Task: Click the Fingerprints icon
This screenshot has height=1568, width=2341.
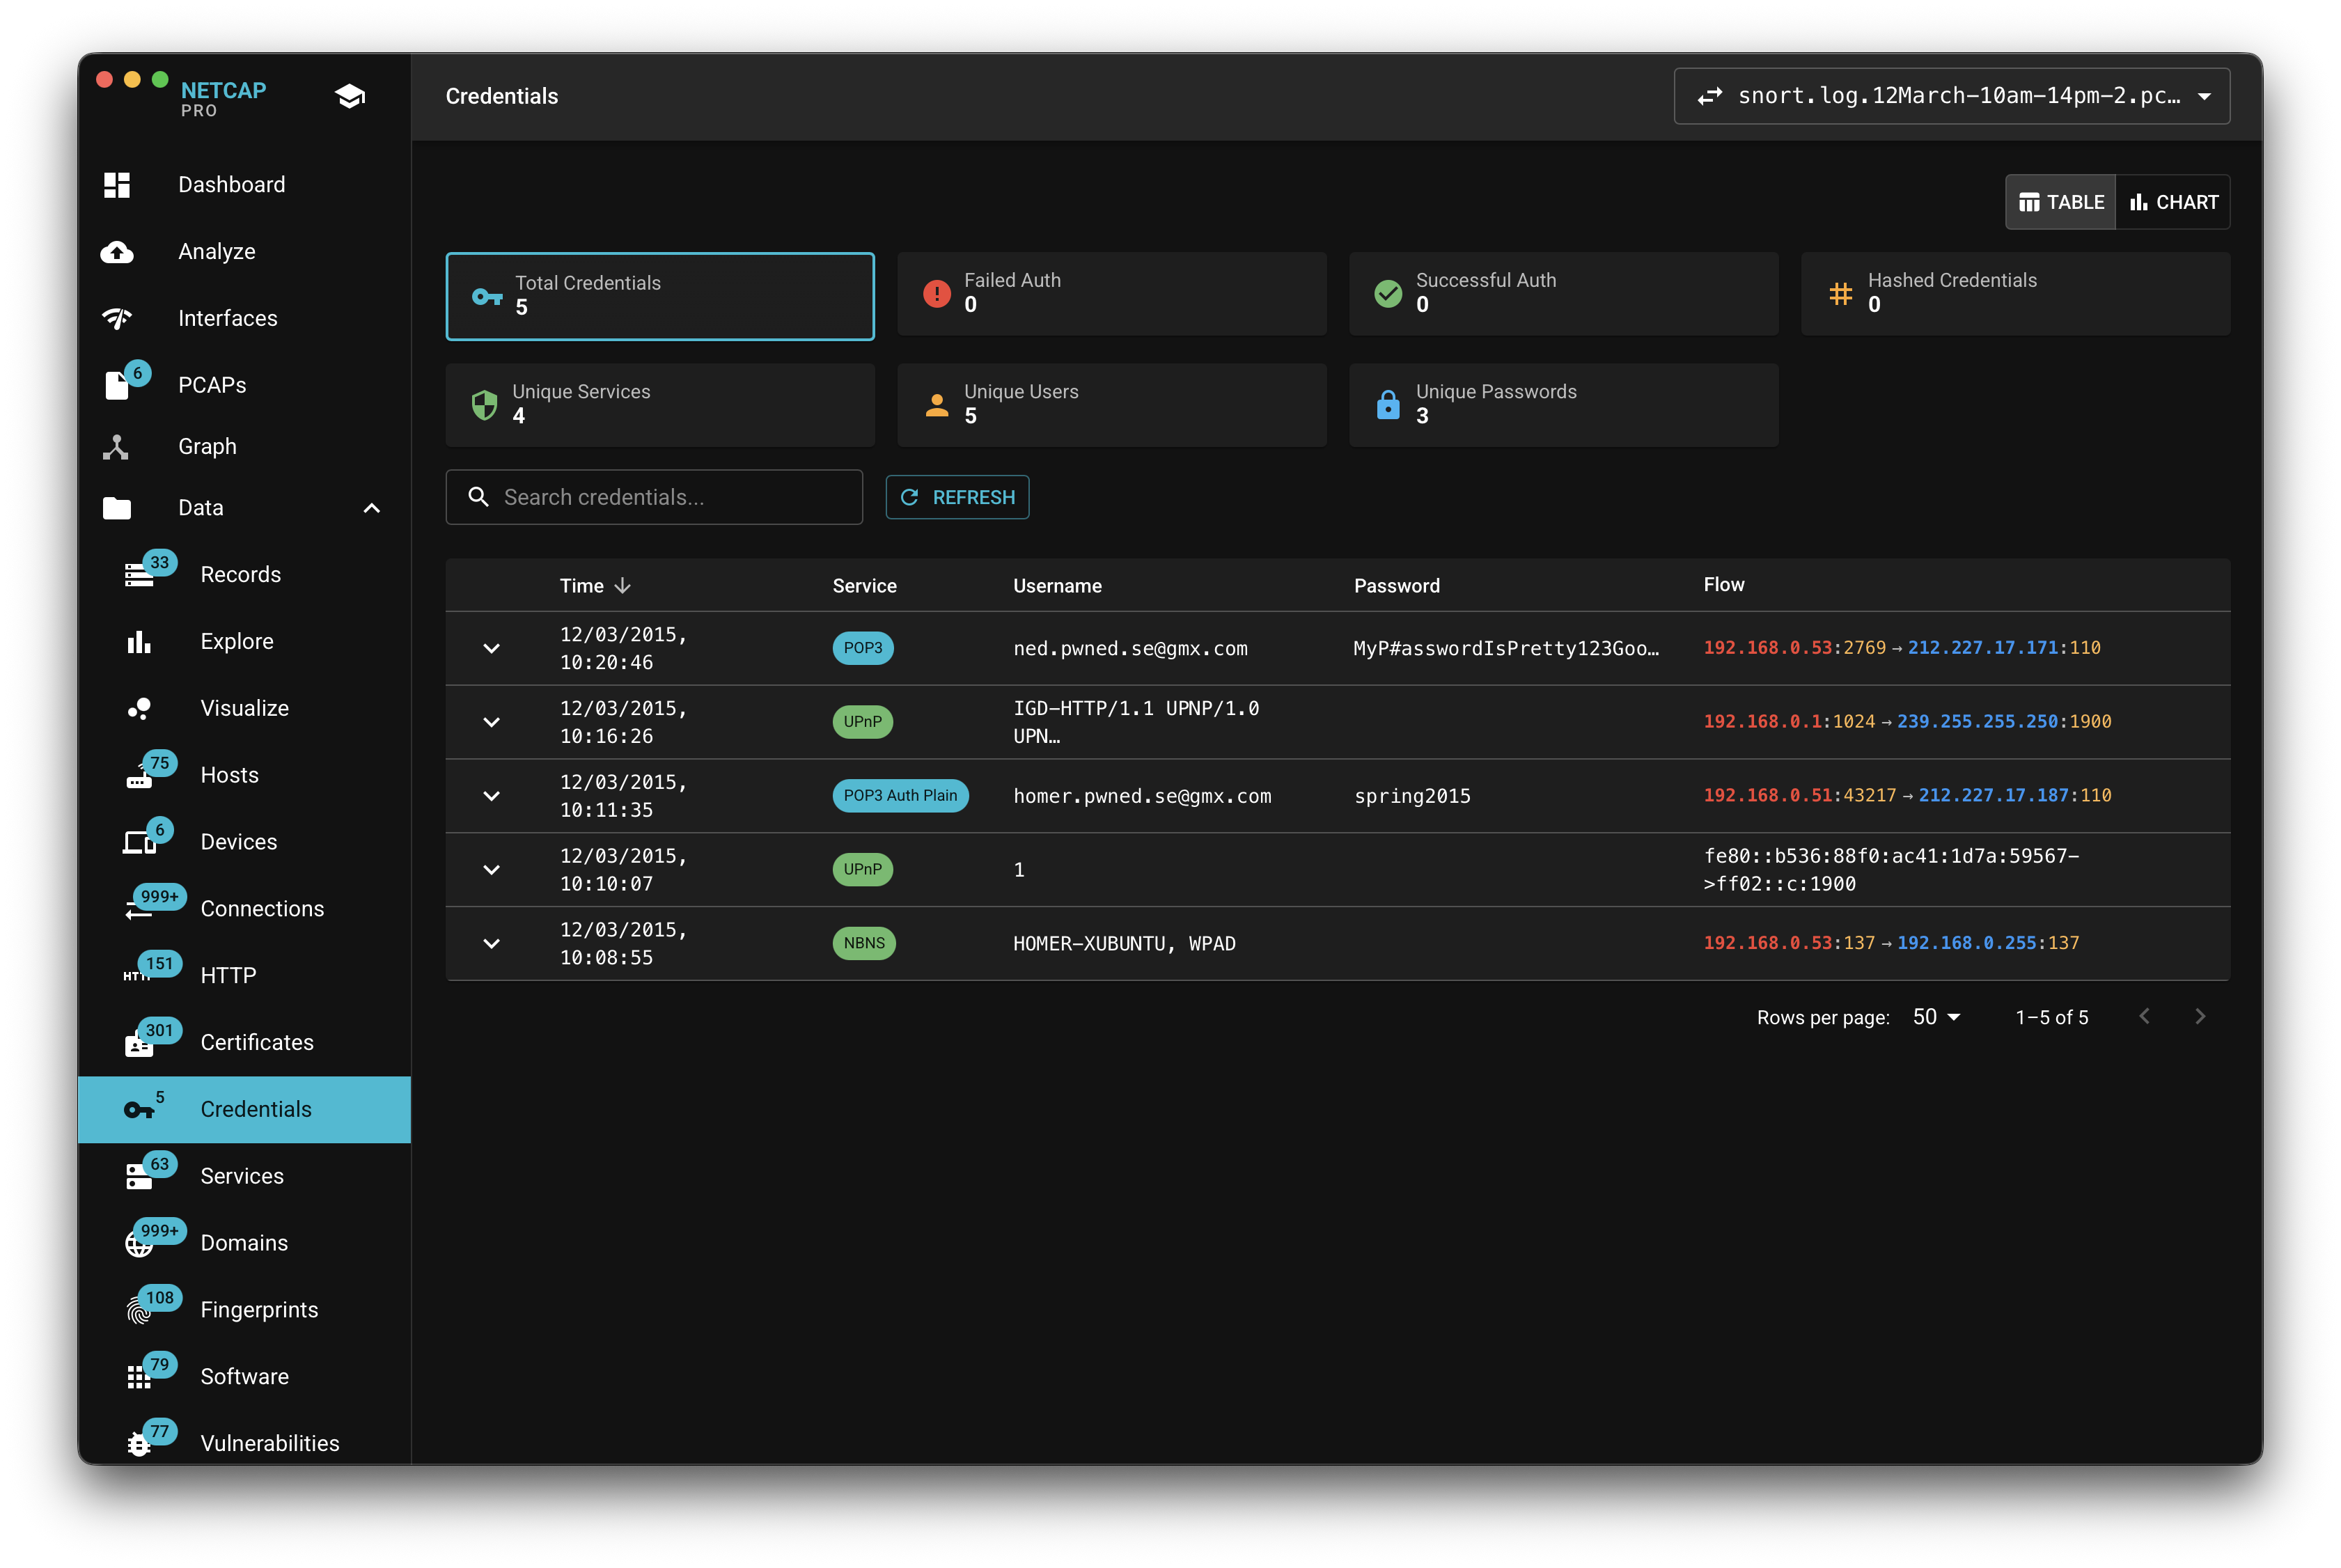Action: click(x=139, y=1310)
